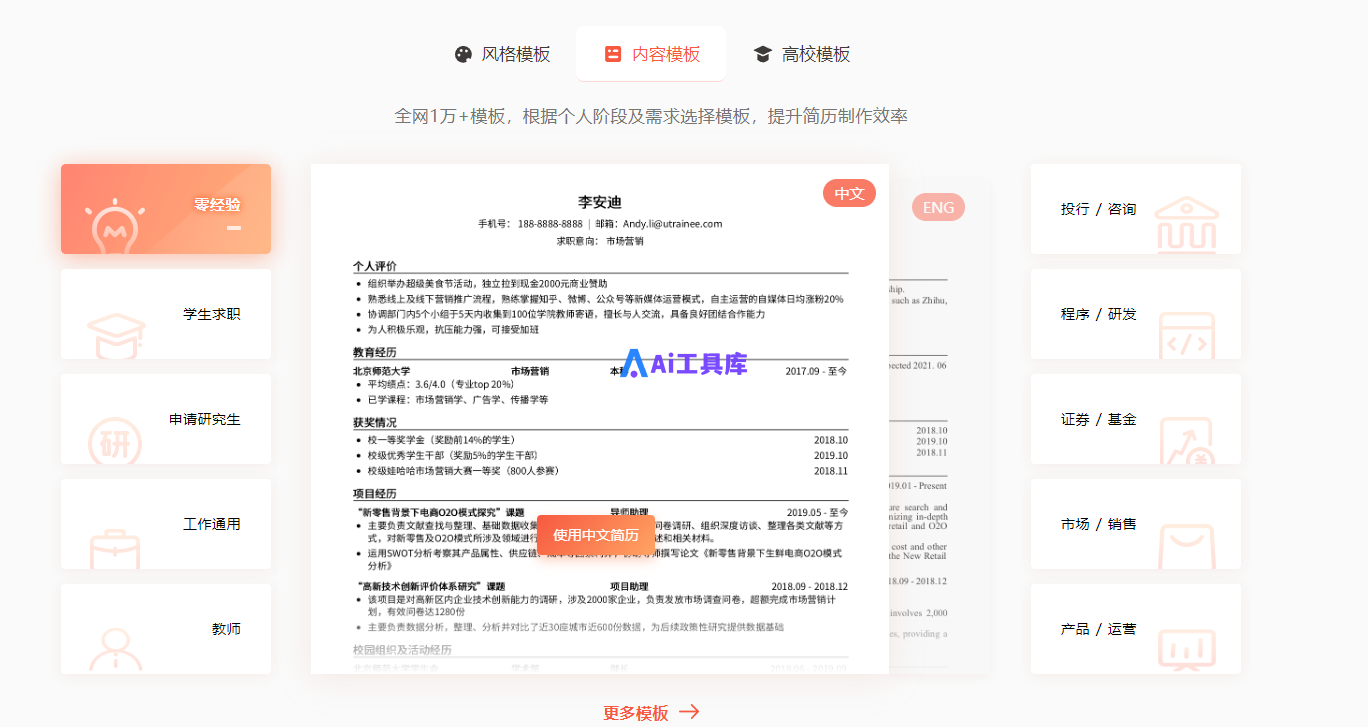Click the 教育经历 heading in the resume

pyautogui.click(x=375, y=352)
